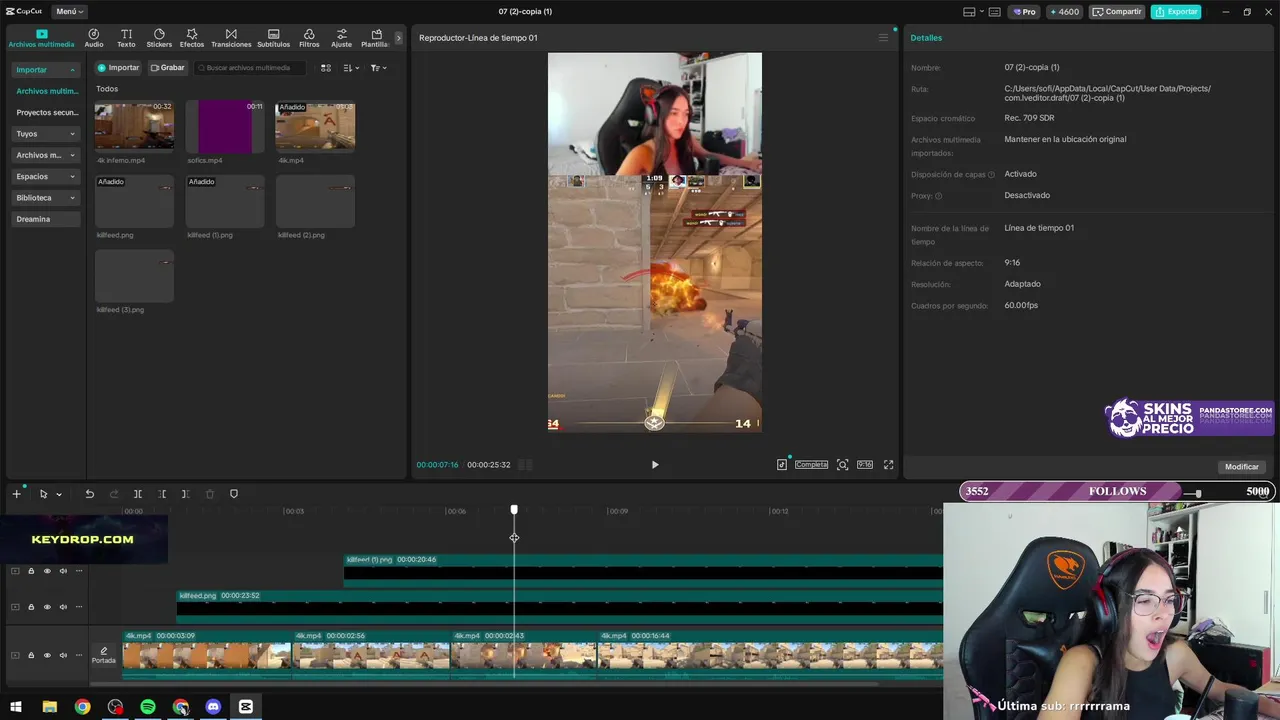
Task: Select the 4k inferno.mp4 thumbnail
Action: pos(134,126)
